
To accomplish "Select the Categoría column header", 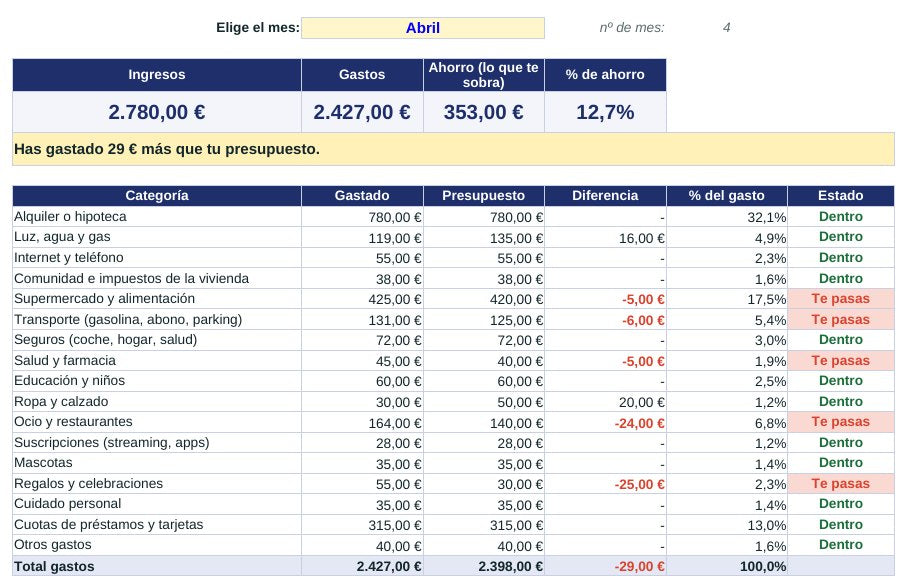I will point(157,195).
